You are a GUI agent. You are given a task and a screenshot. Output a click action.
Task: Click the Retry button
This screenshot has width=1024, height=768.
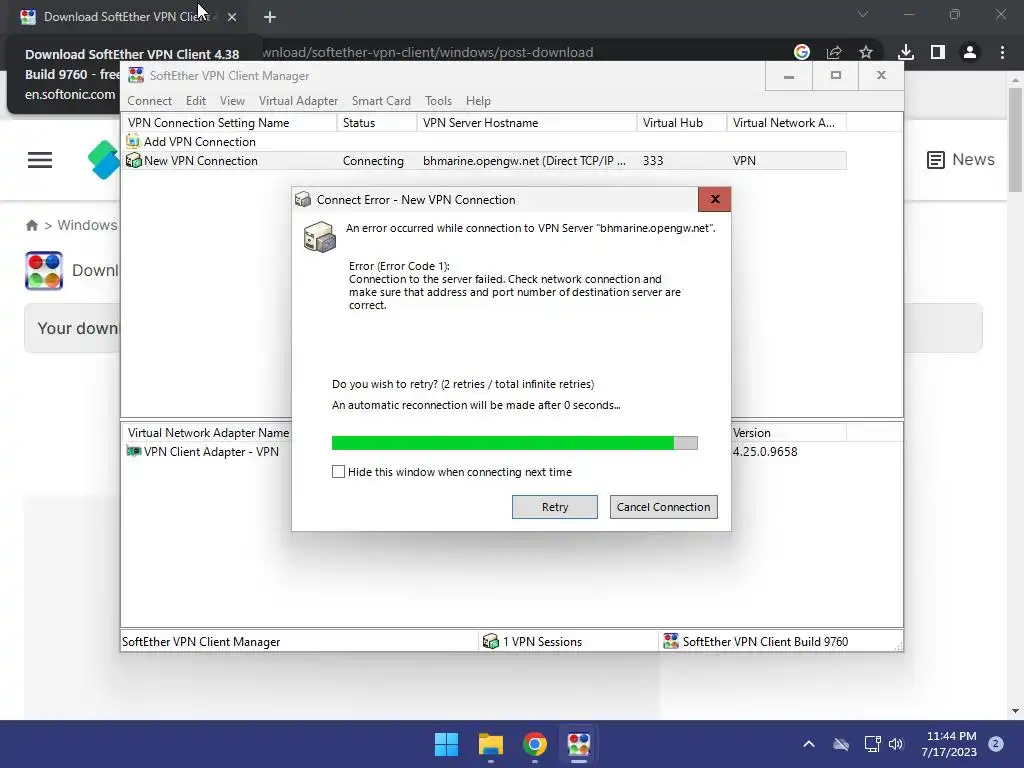(554, 507)
